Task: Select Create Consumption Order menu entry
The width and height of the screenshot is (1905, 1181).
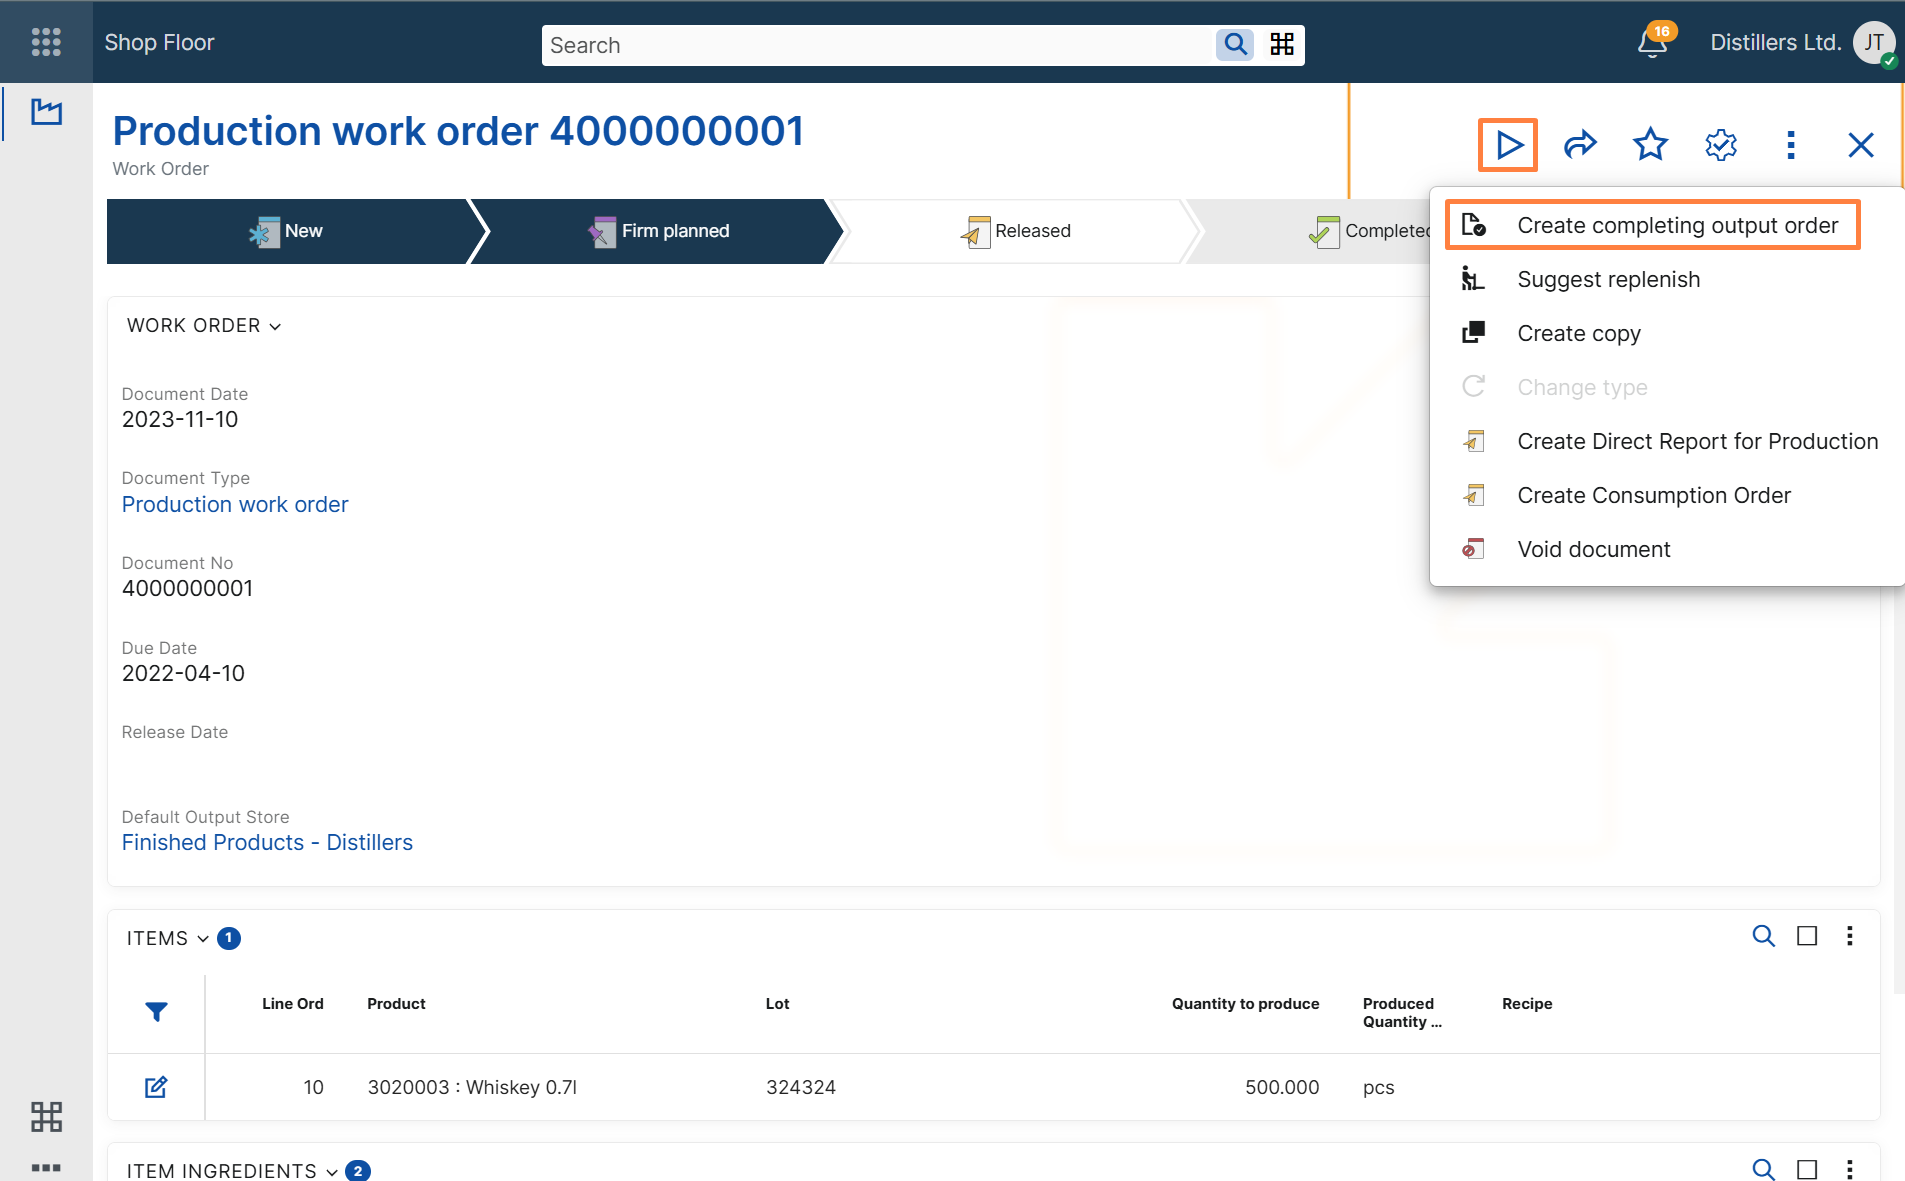Action: click(x=1654, y=495)
